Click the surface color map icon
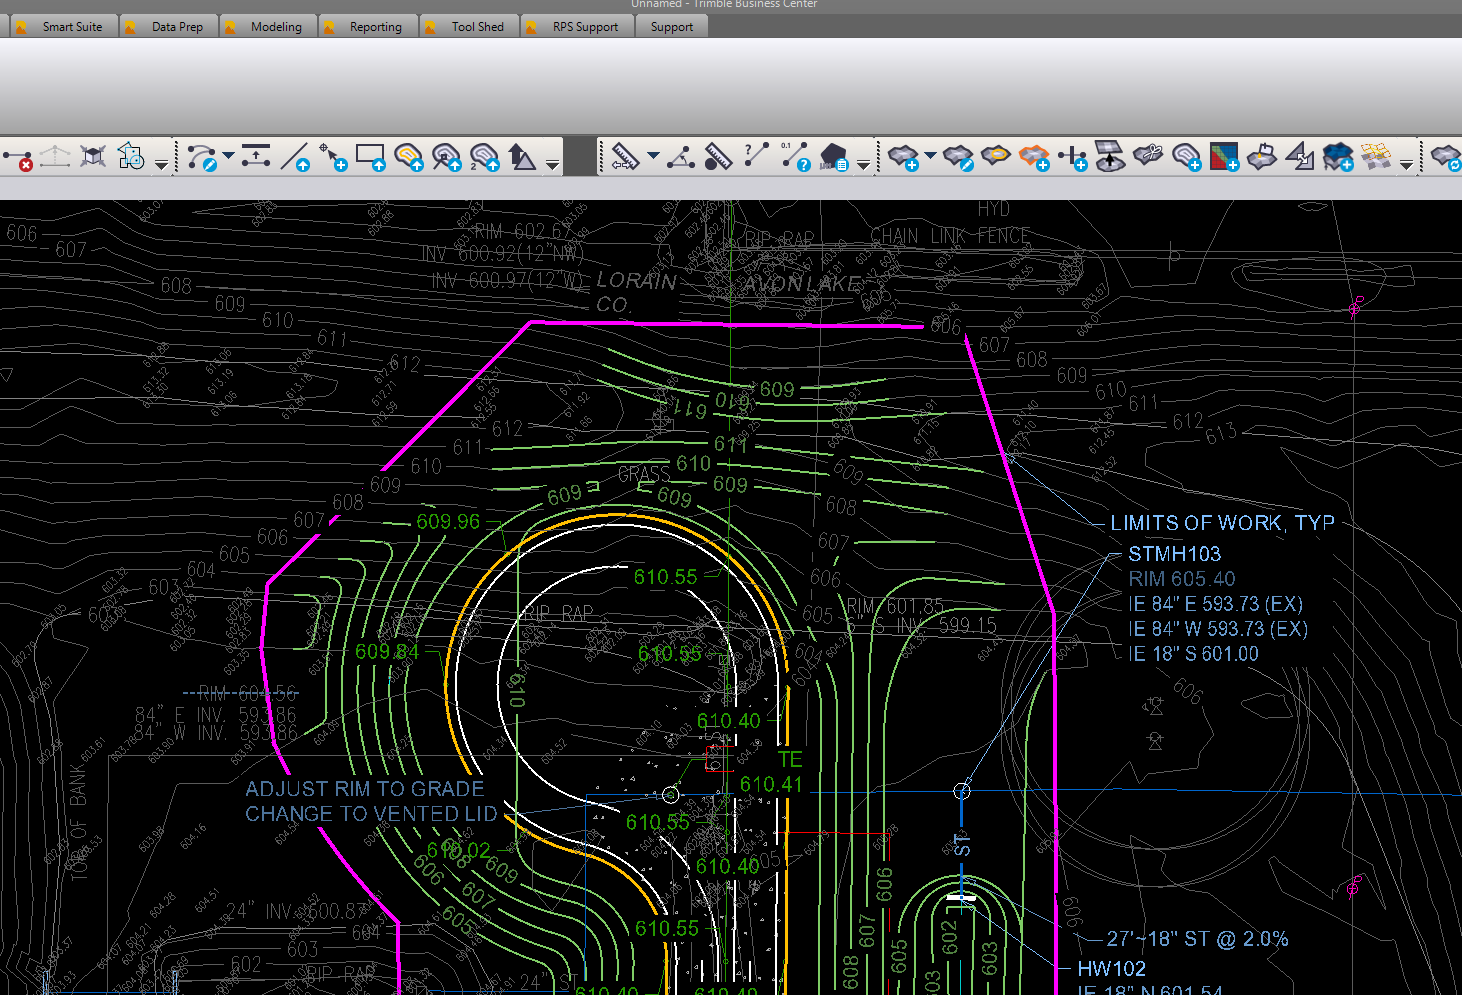The width and height of the screenshot is (1462, 995). pos(1223,157)
